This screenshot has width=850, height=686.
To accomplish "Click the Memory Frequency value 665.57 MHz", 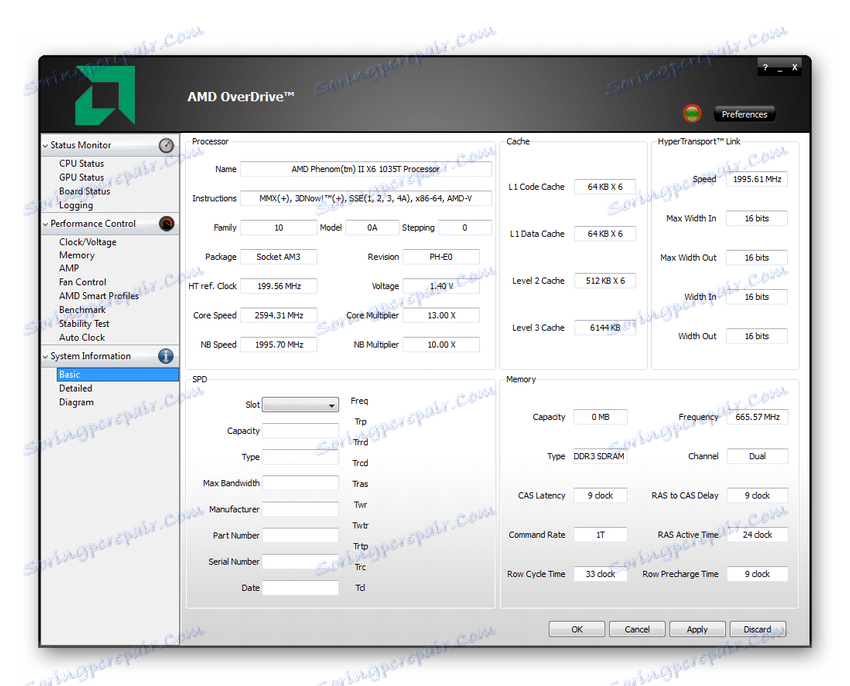I will point(757,417).
